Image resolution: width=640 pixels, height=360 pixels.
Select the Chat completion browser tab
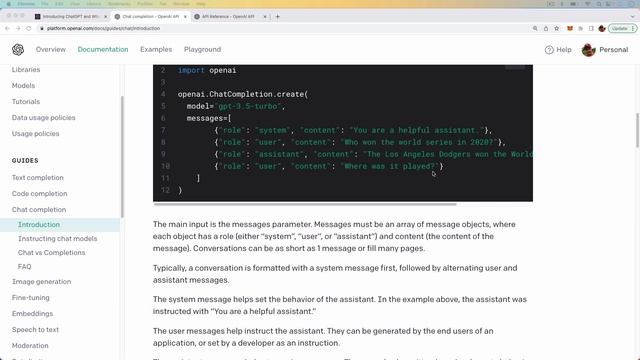pyautogui.click(x=150, y=17)
